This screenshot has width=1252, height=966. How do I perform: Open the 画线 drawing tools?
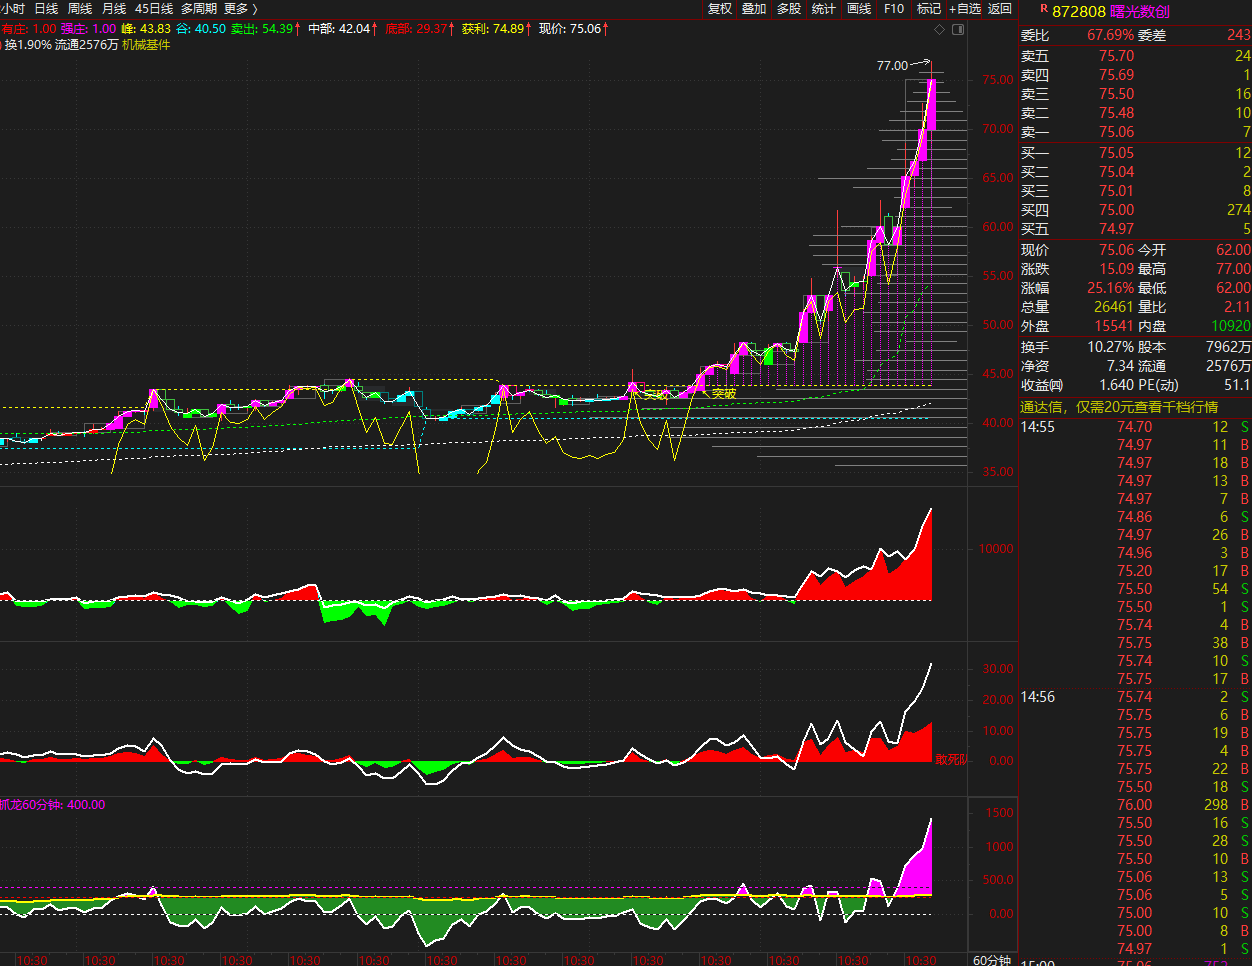(859, 9)
